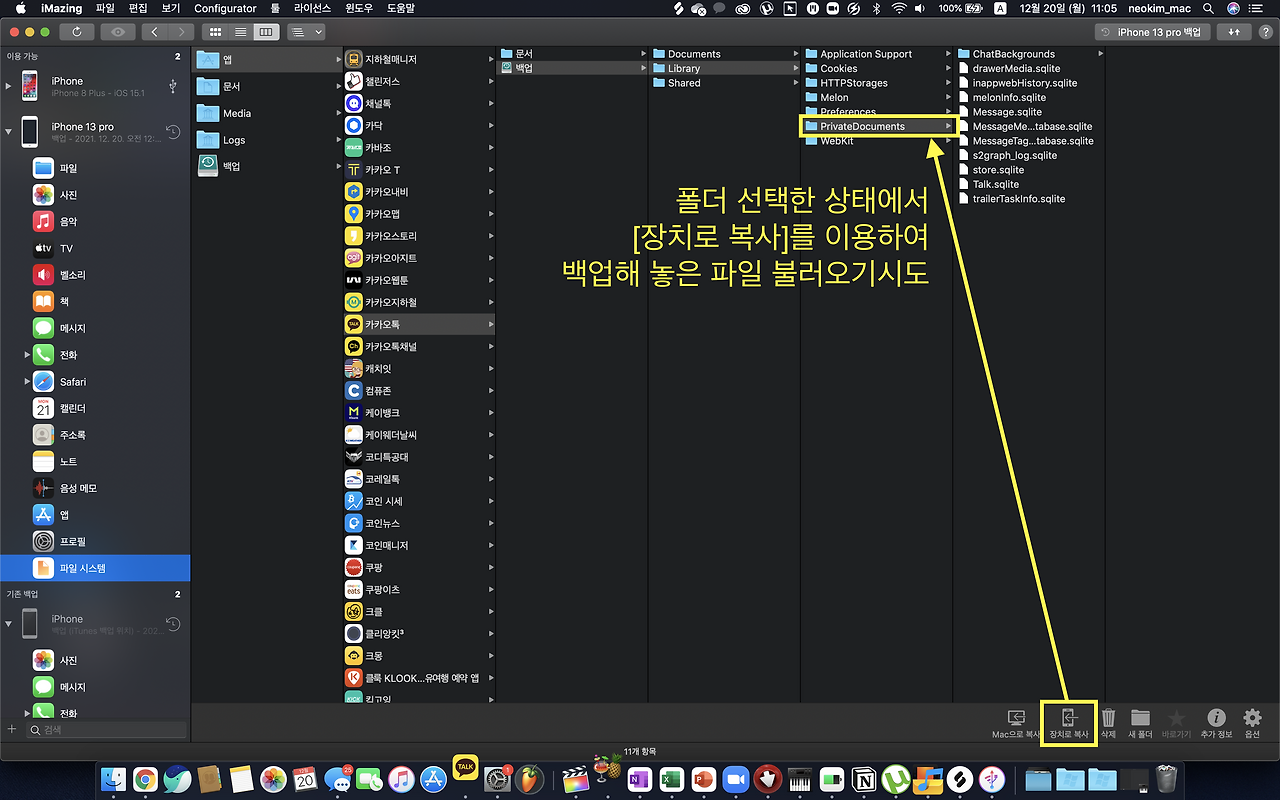The width and height of the screenshot is (1280, 800).
Task: Click the refresh icon in the toolbar
Action: coord(78,31)
